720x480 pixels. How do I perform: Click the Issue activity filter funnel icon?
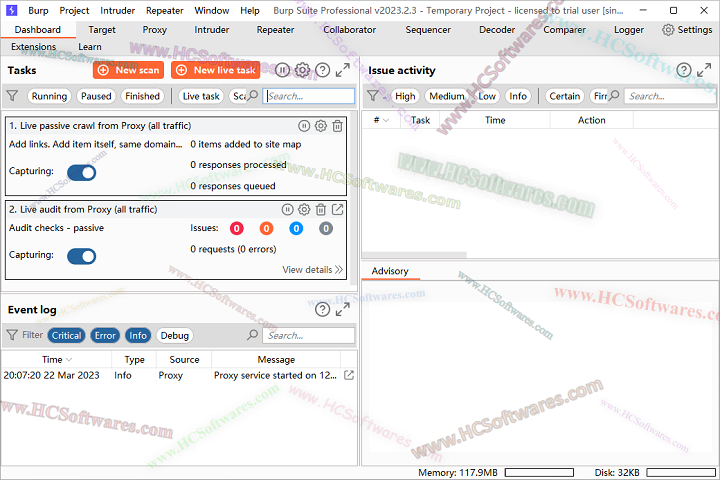coord(373,96)
